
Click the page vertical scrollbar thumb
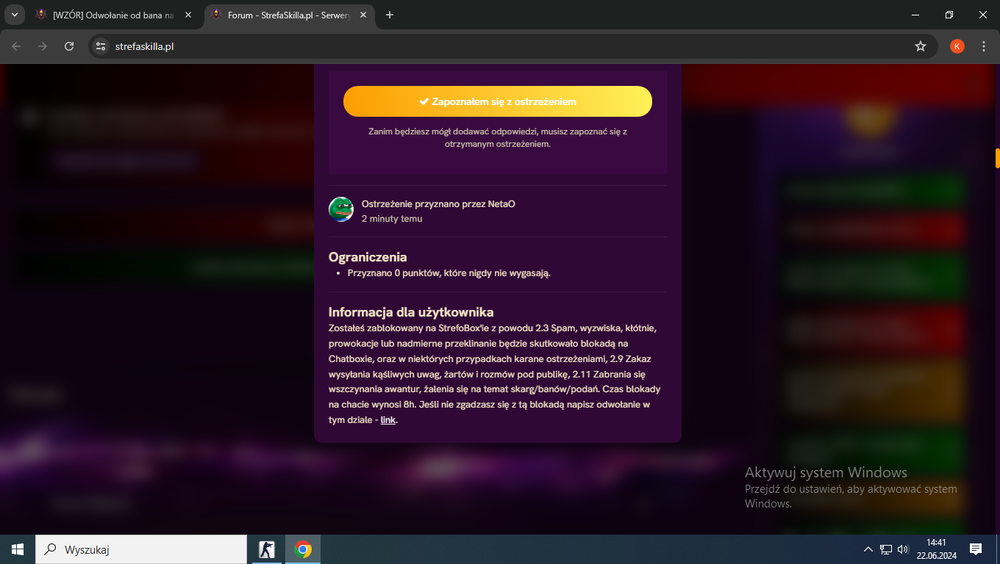click(997, 158)
